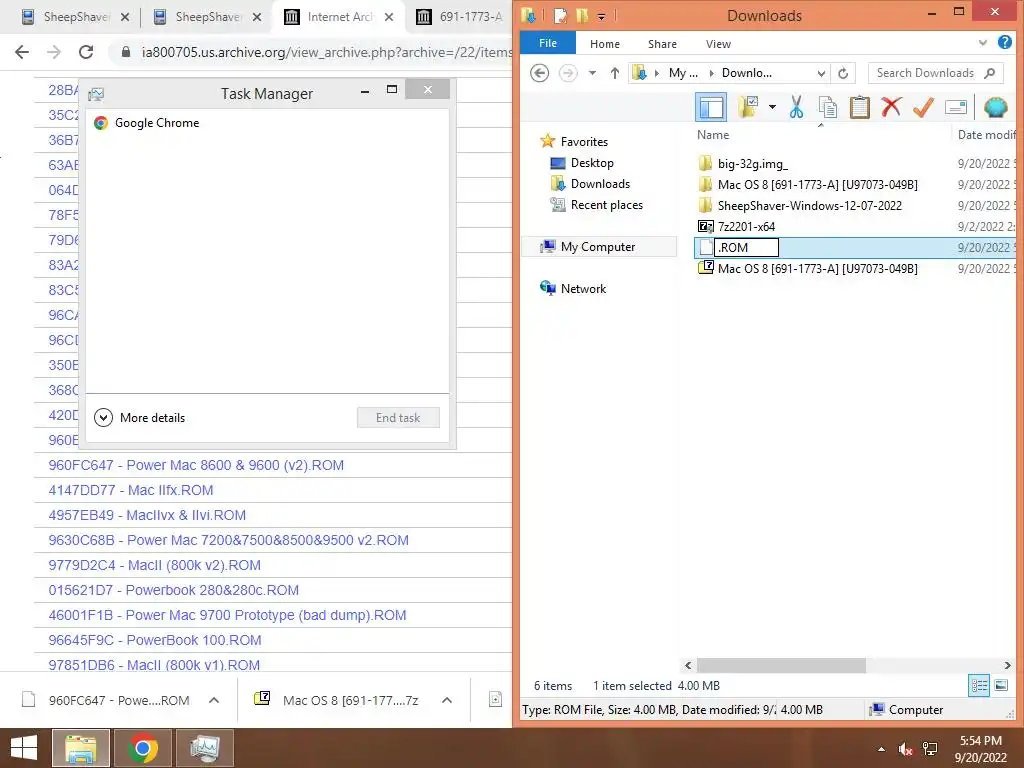Viewport: 1024px width, 768px height.
Task: Go up one folder level
Action: pyautogui.click(x=615, y=73)
